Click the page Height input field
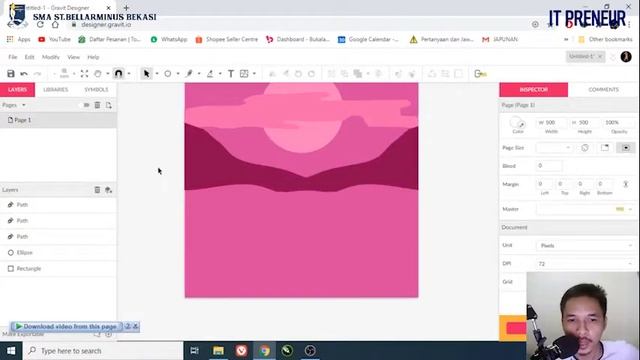Image resolution: width=640 pixels, height=360 pixels. pos(584,122)
